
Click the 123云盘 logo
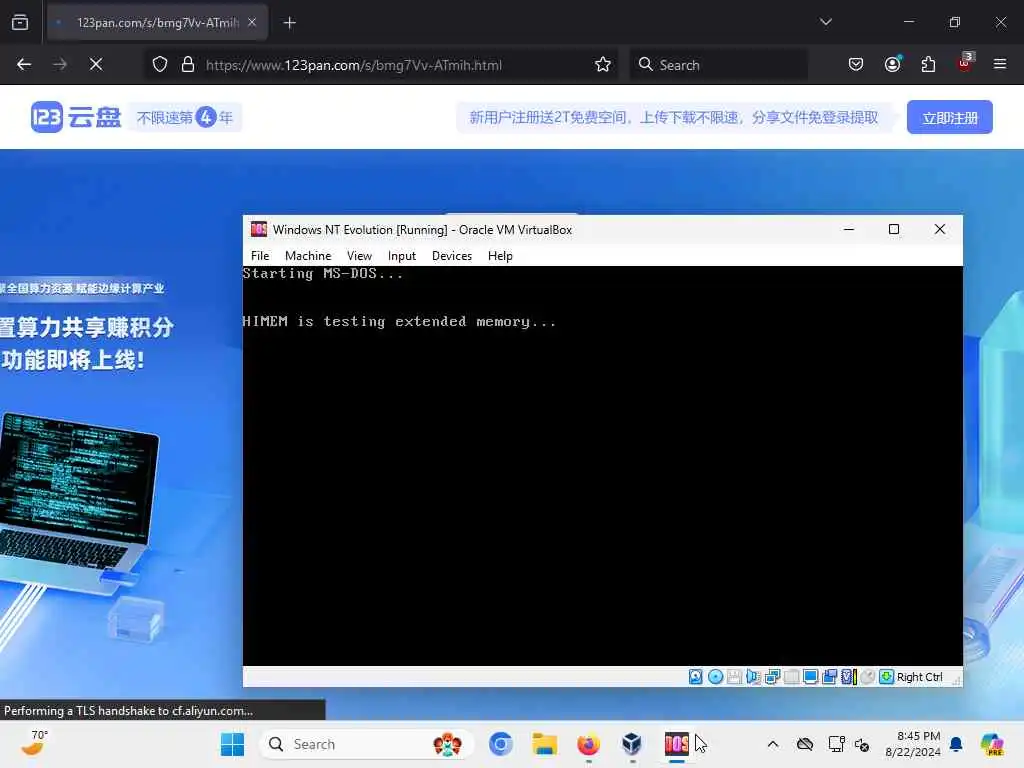click(76, 117)
